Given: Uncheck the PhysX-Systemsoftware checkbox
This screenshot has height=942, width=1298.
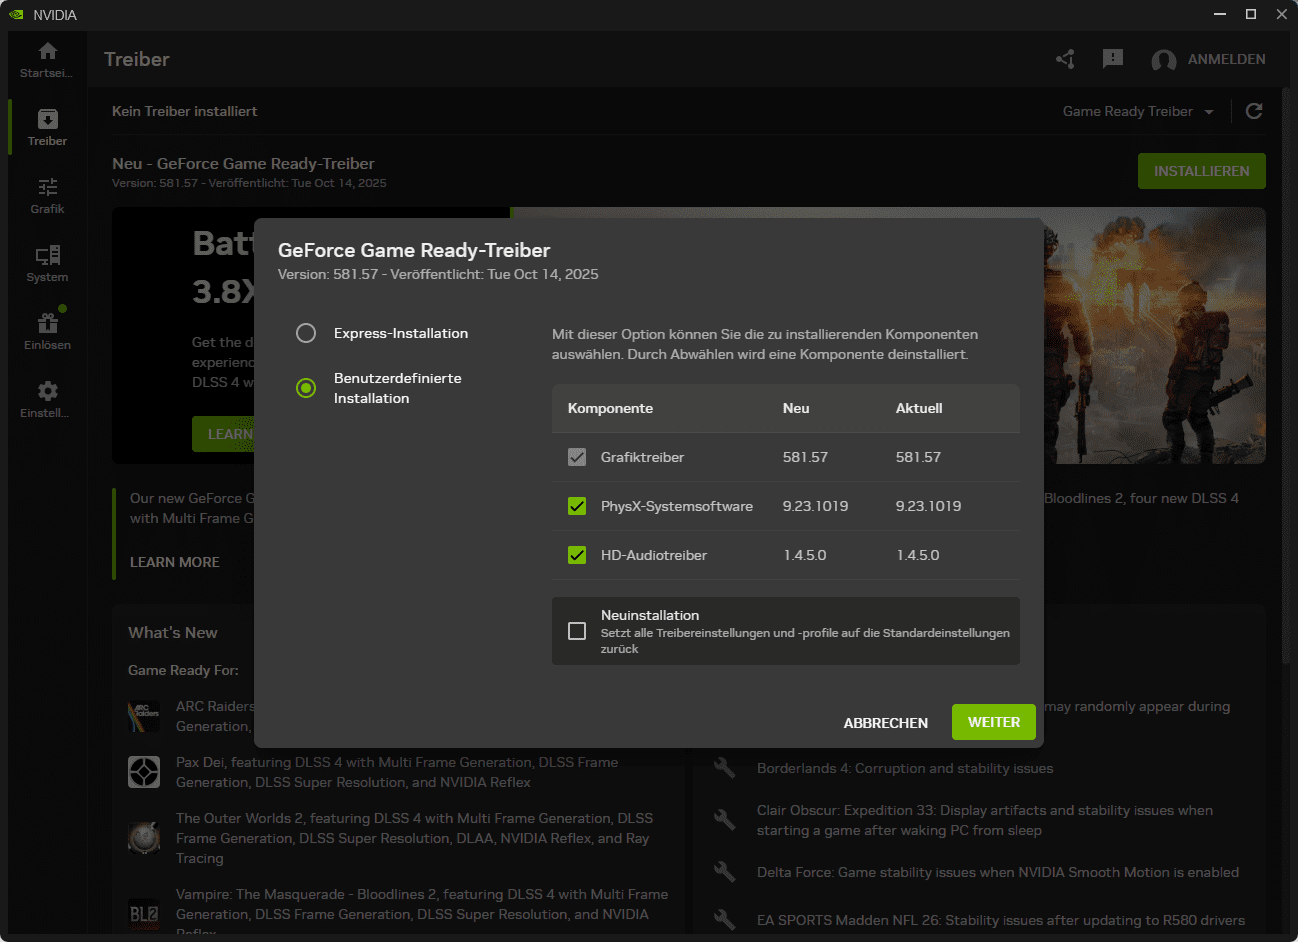Looking at the screenshot, I should point(577,506).
